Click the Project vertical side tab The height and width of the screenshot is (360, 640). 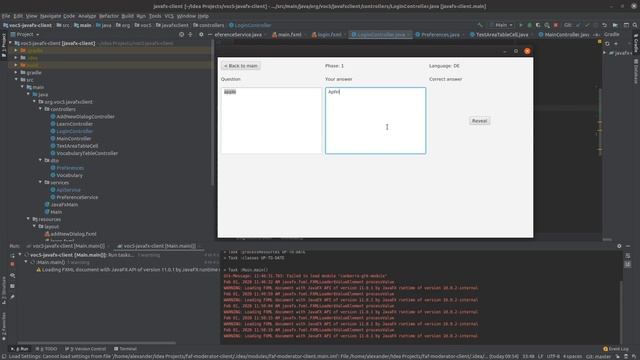4,45
